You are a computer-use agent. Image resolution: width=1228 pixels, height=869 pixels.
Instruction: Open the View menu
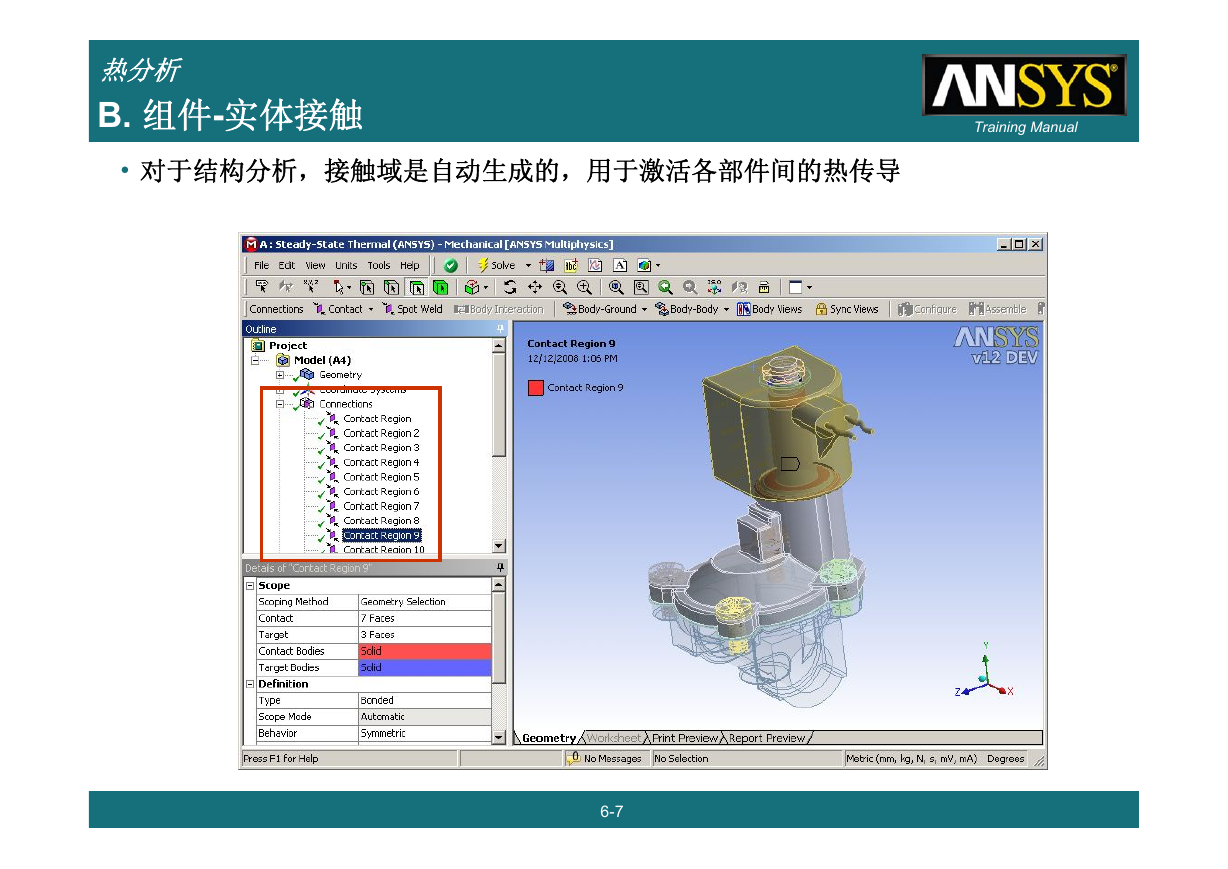point(315,265)
